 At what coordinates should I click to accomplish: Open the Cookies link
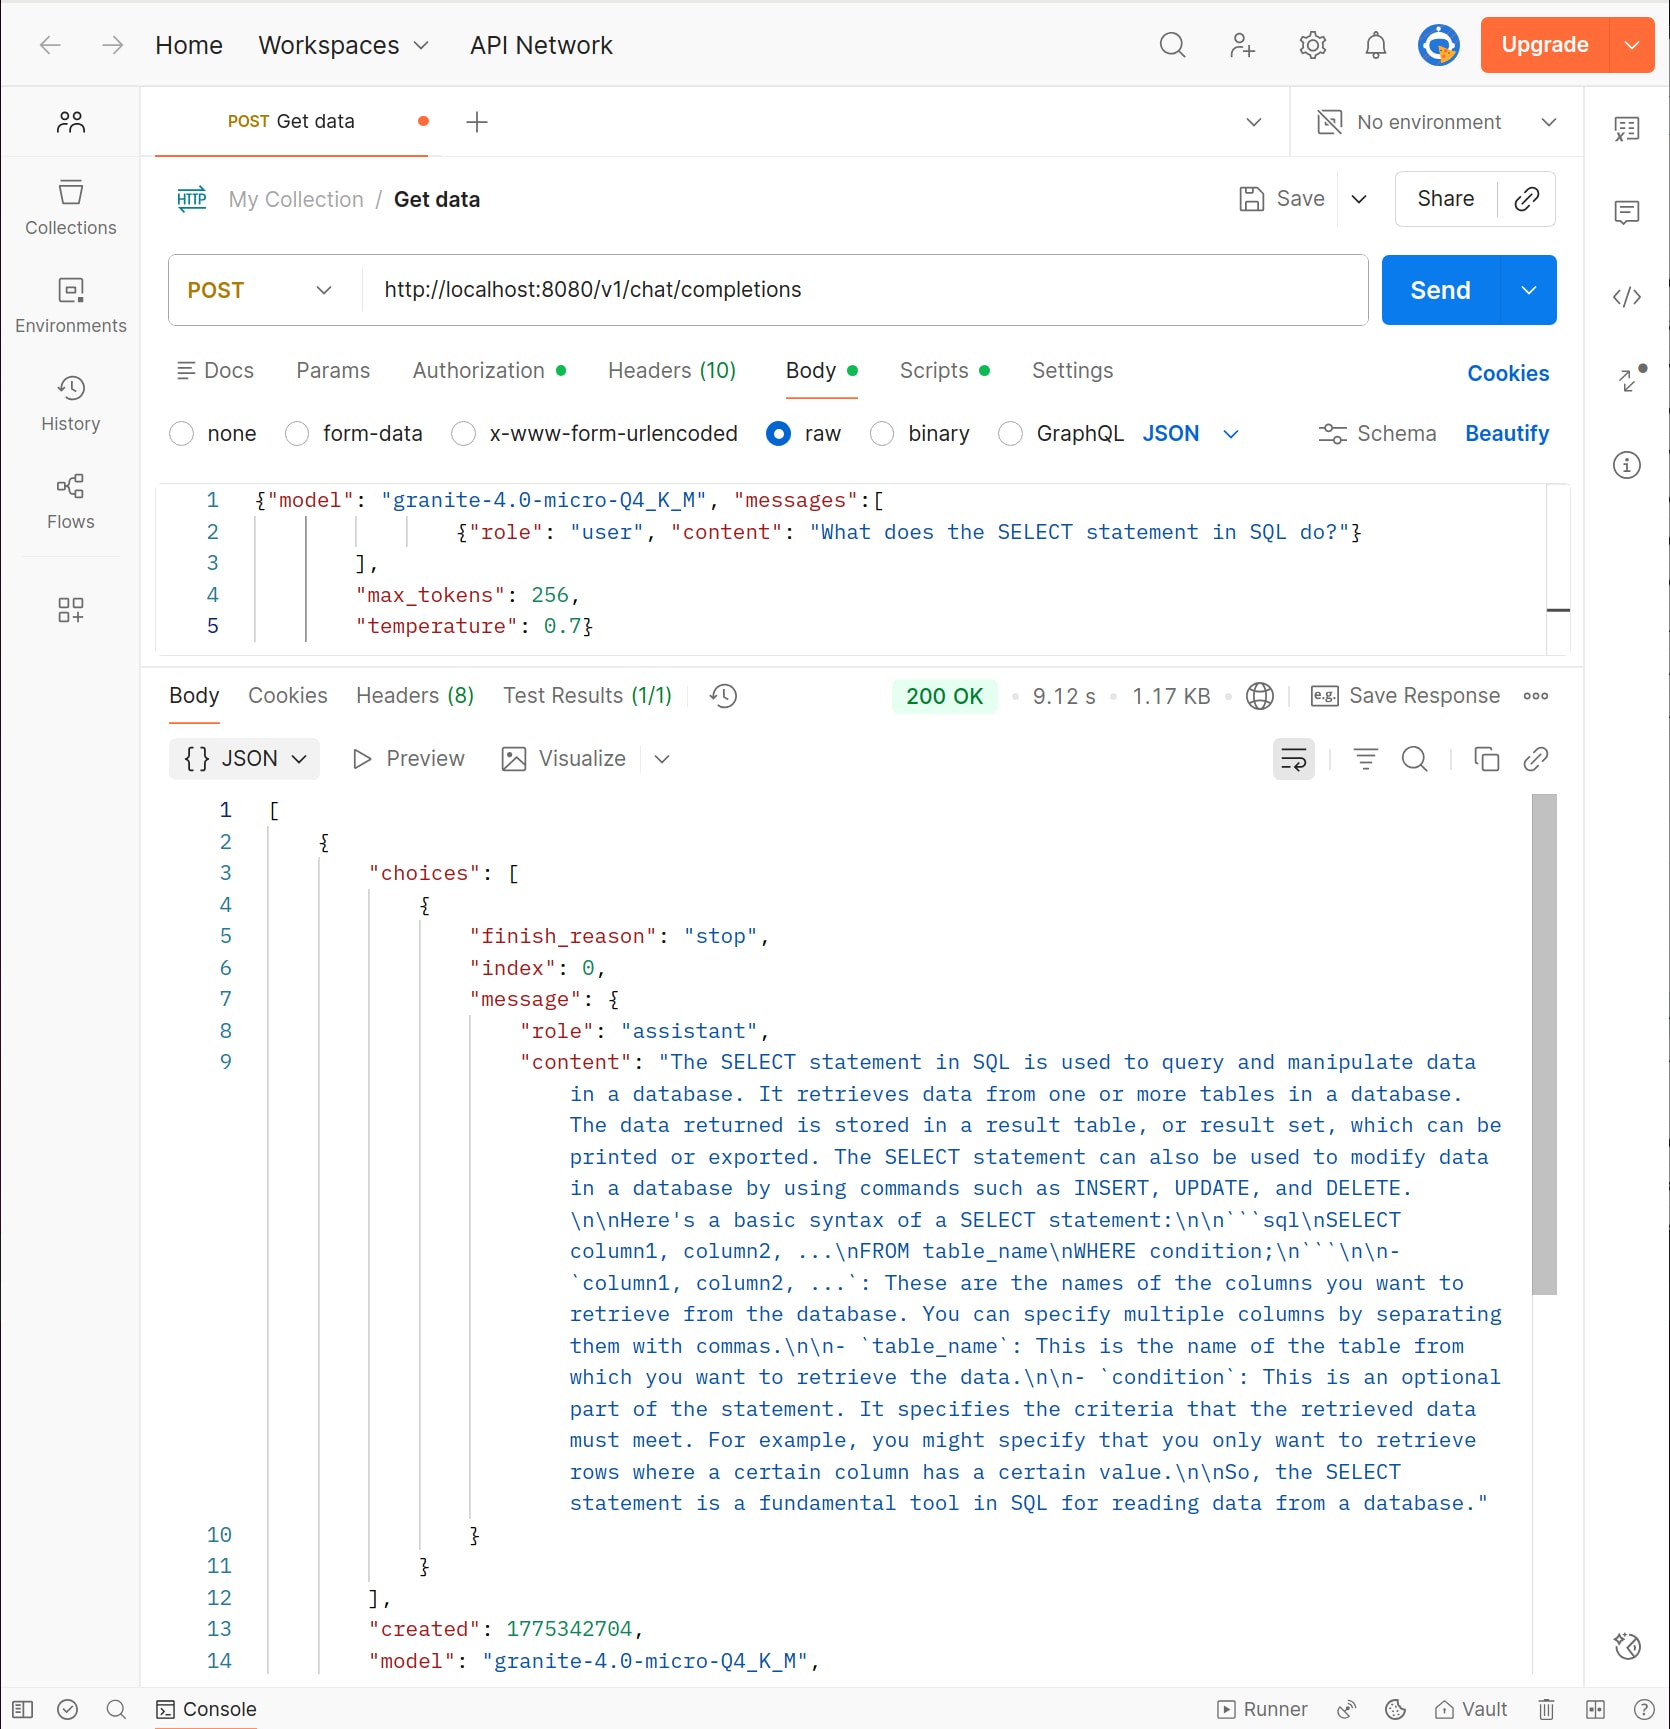pyautogui.click(x=1508, y=374)
